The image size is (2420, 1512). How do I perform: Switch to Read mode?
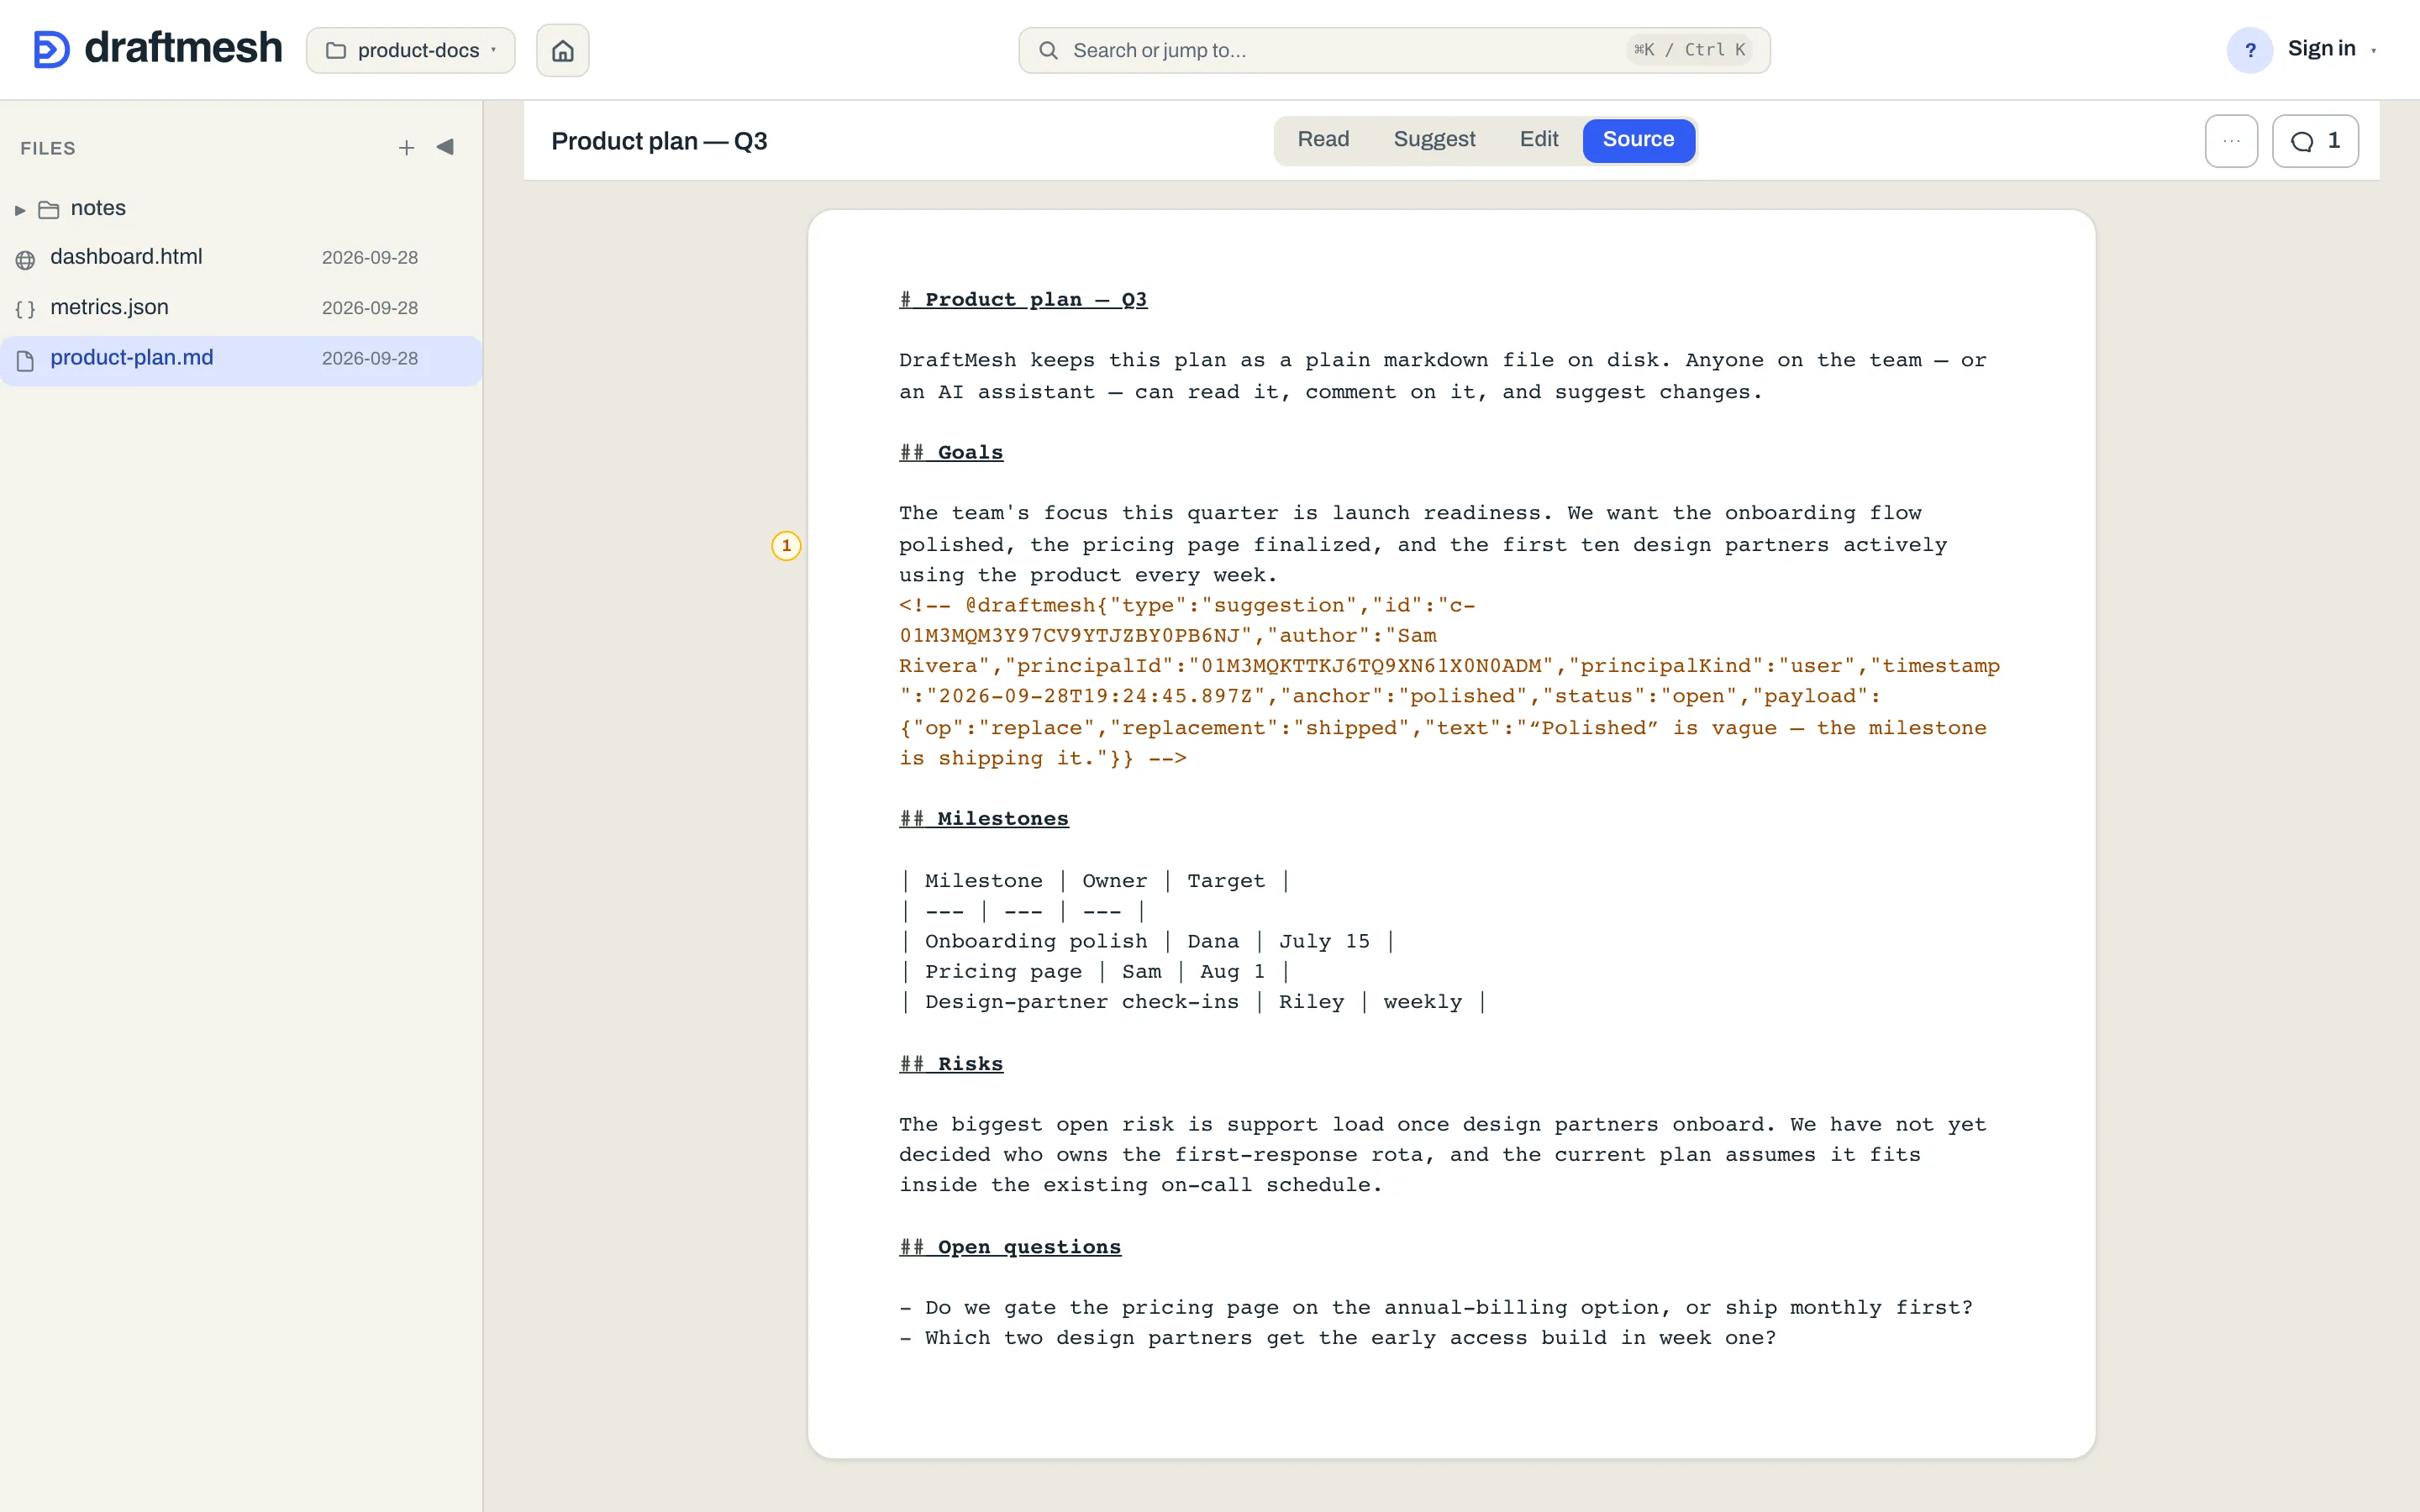pos(1323,140)
